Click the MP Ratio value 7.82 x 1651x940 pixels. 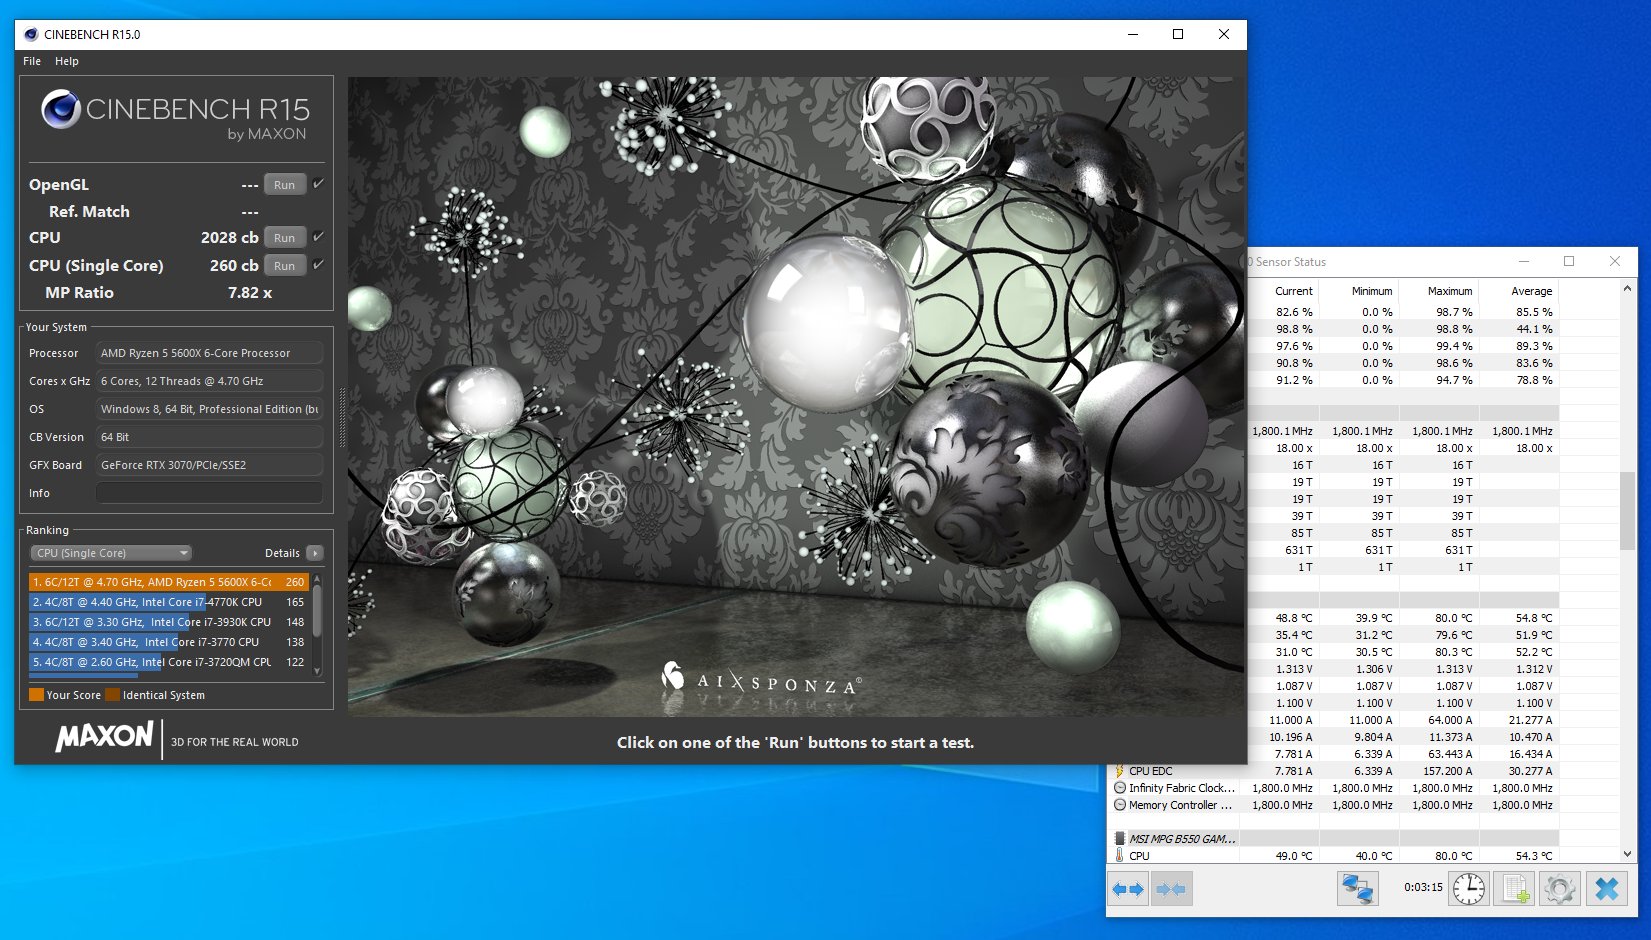pyautogui.click(x=250, y=293)
